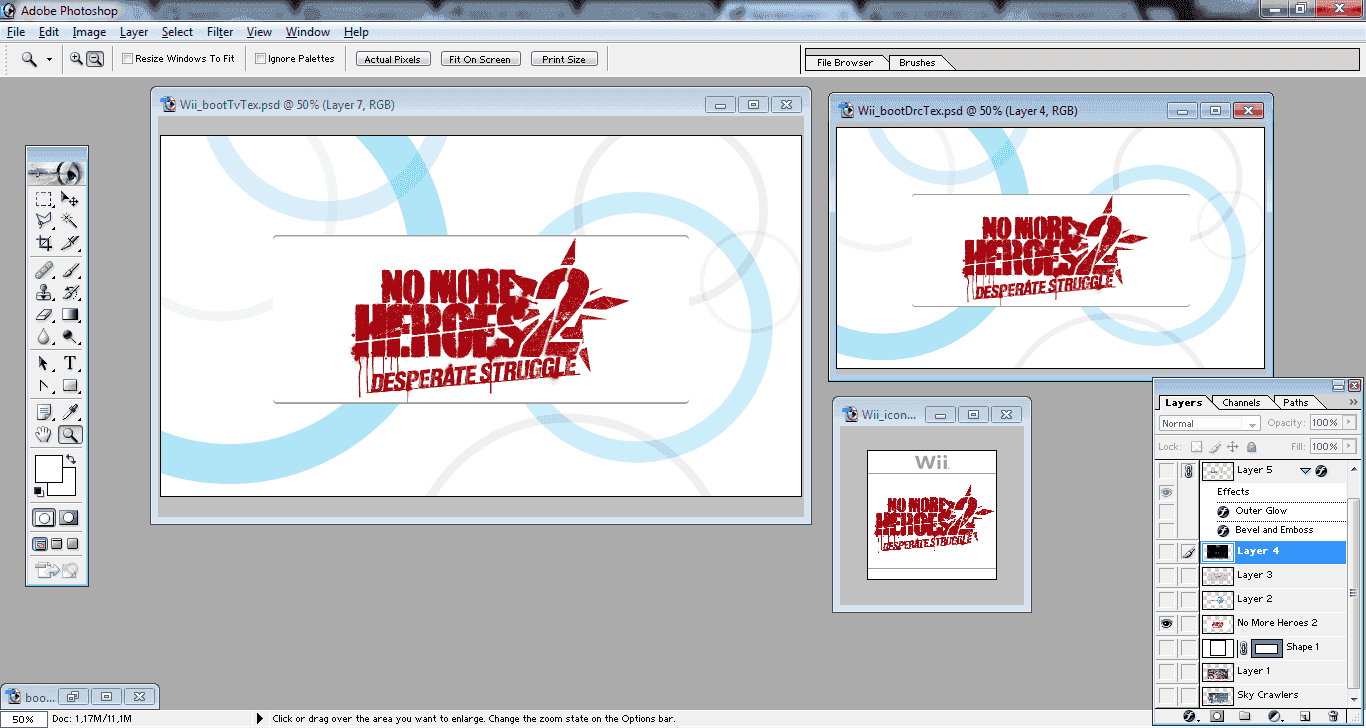This screenshot has width=1366, height=728.
Task: Select the Hand tool
Action: pyautogui.click(x=44, y=434)
